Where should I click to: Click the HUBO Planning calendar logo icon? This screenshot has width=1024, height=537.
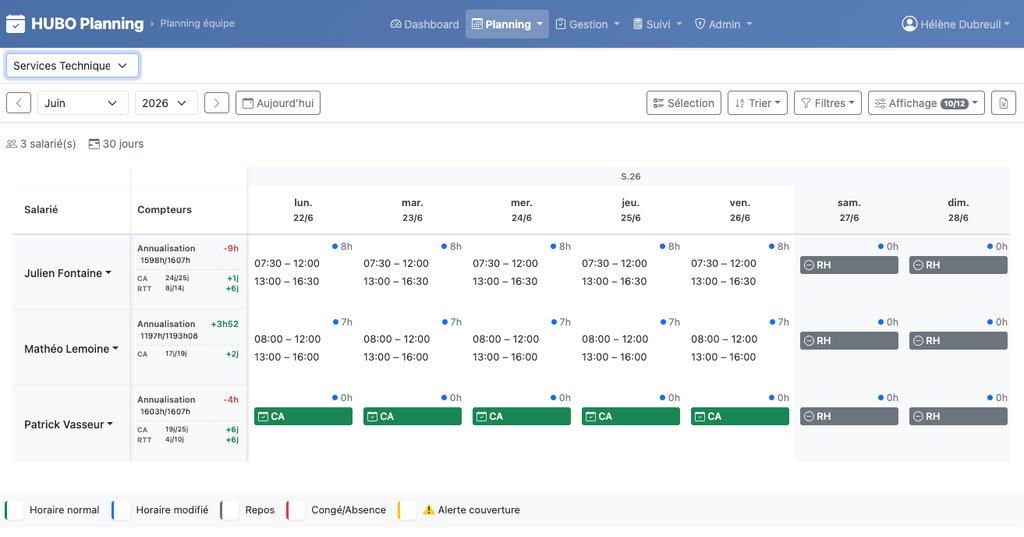(16, 24)
